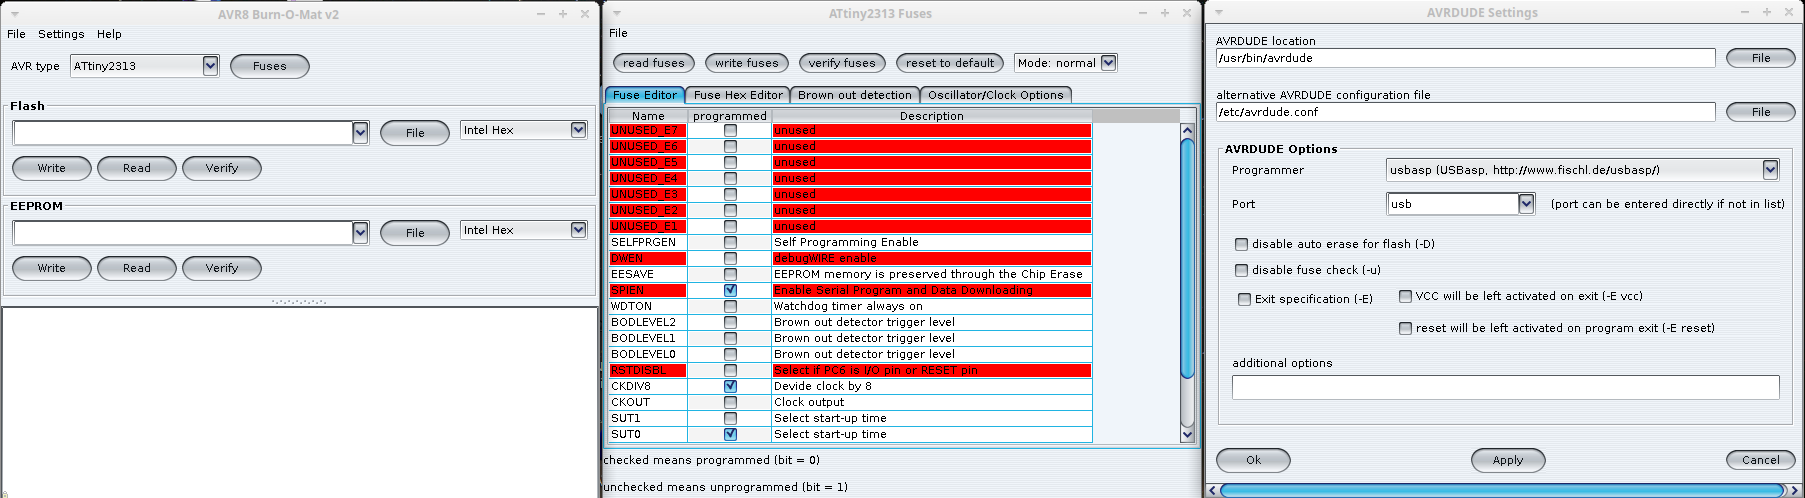The height and width of the screenshot is (498, 1805).
Task: Toggle the BODLEVEL2 fuse checkbox
Action: [730, 322]
